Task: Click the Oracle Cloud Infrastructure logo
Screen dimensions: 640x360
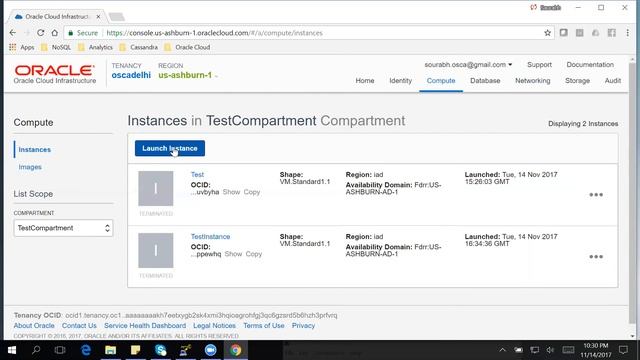Action: [x=55, y=74]
